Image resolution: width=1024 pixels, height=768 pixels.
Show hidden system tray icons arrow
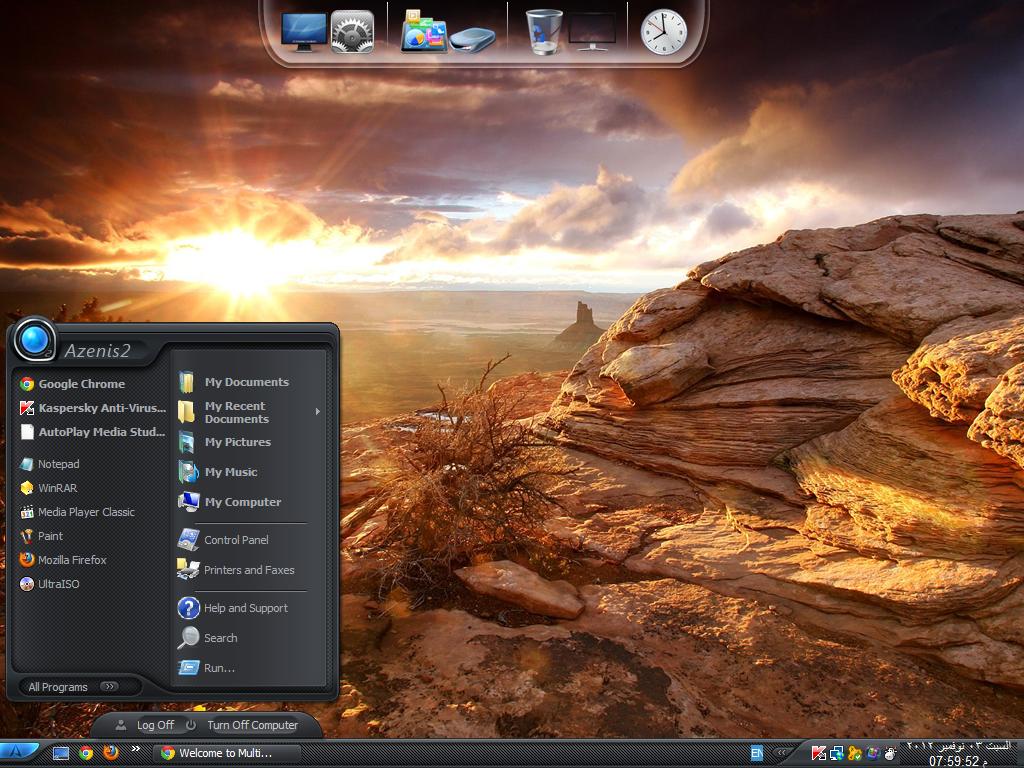(782, 753)
